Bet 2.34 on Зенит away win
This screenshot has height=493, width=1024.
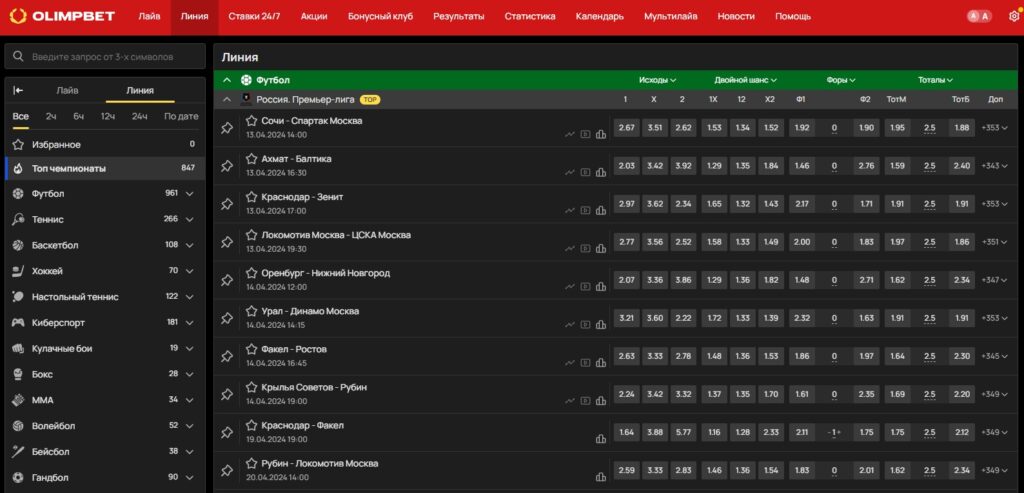(x=683, y=204)
